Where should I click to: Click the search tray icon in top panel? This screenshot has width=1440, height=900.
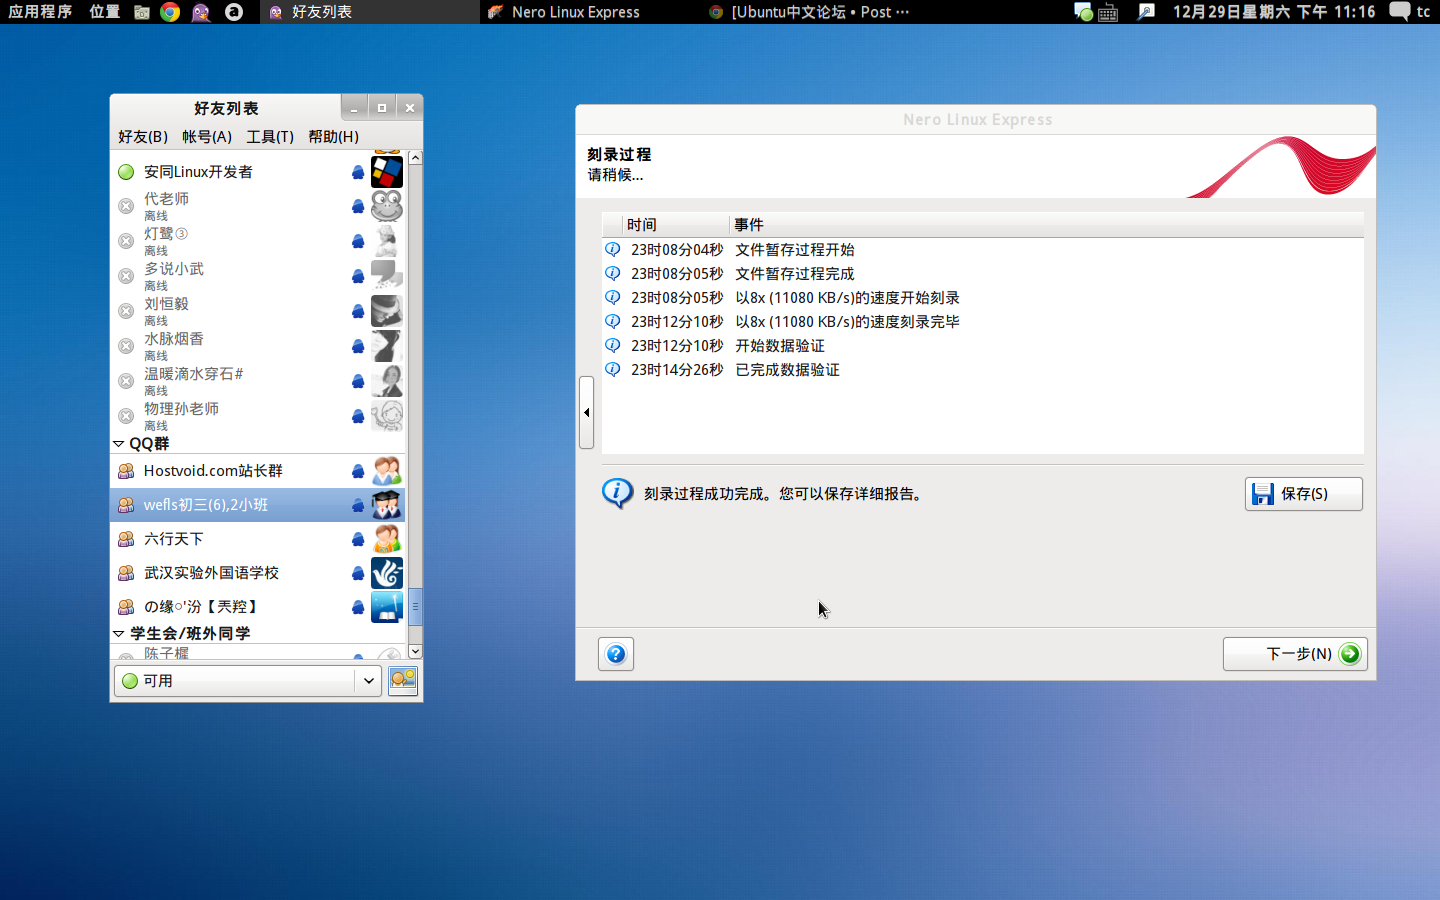1147,12
